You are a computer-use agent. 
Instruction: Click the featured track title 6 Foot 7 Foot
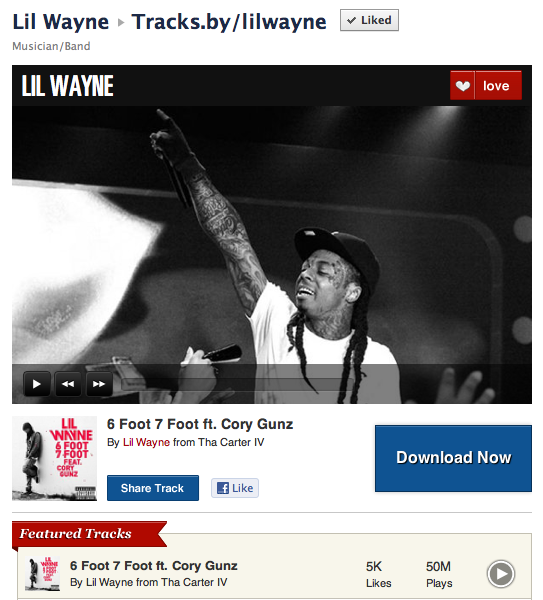(154, 566)
